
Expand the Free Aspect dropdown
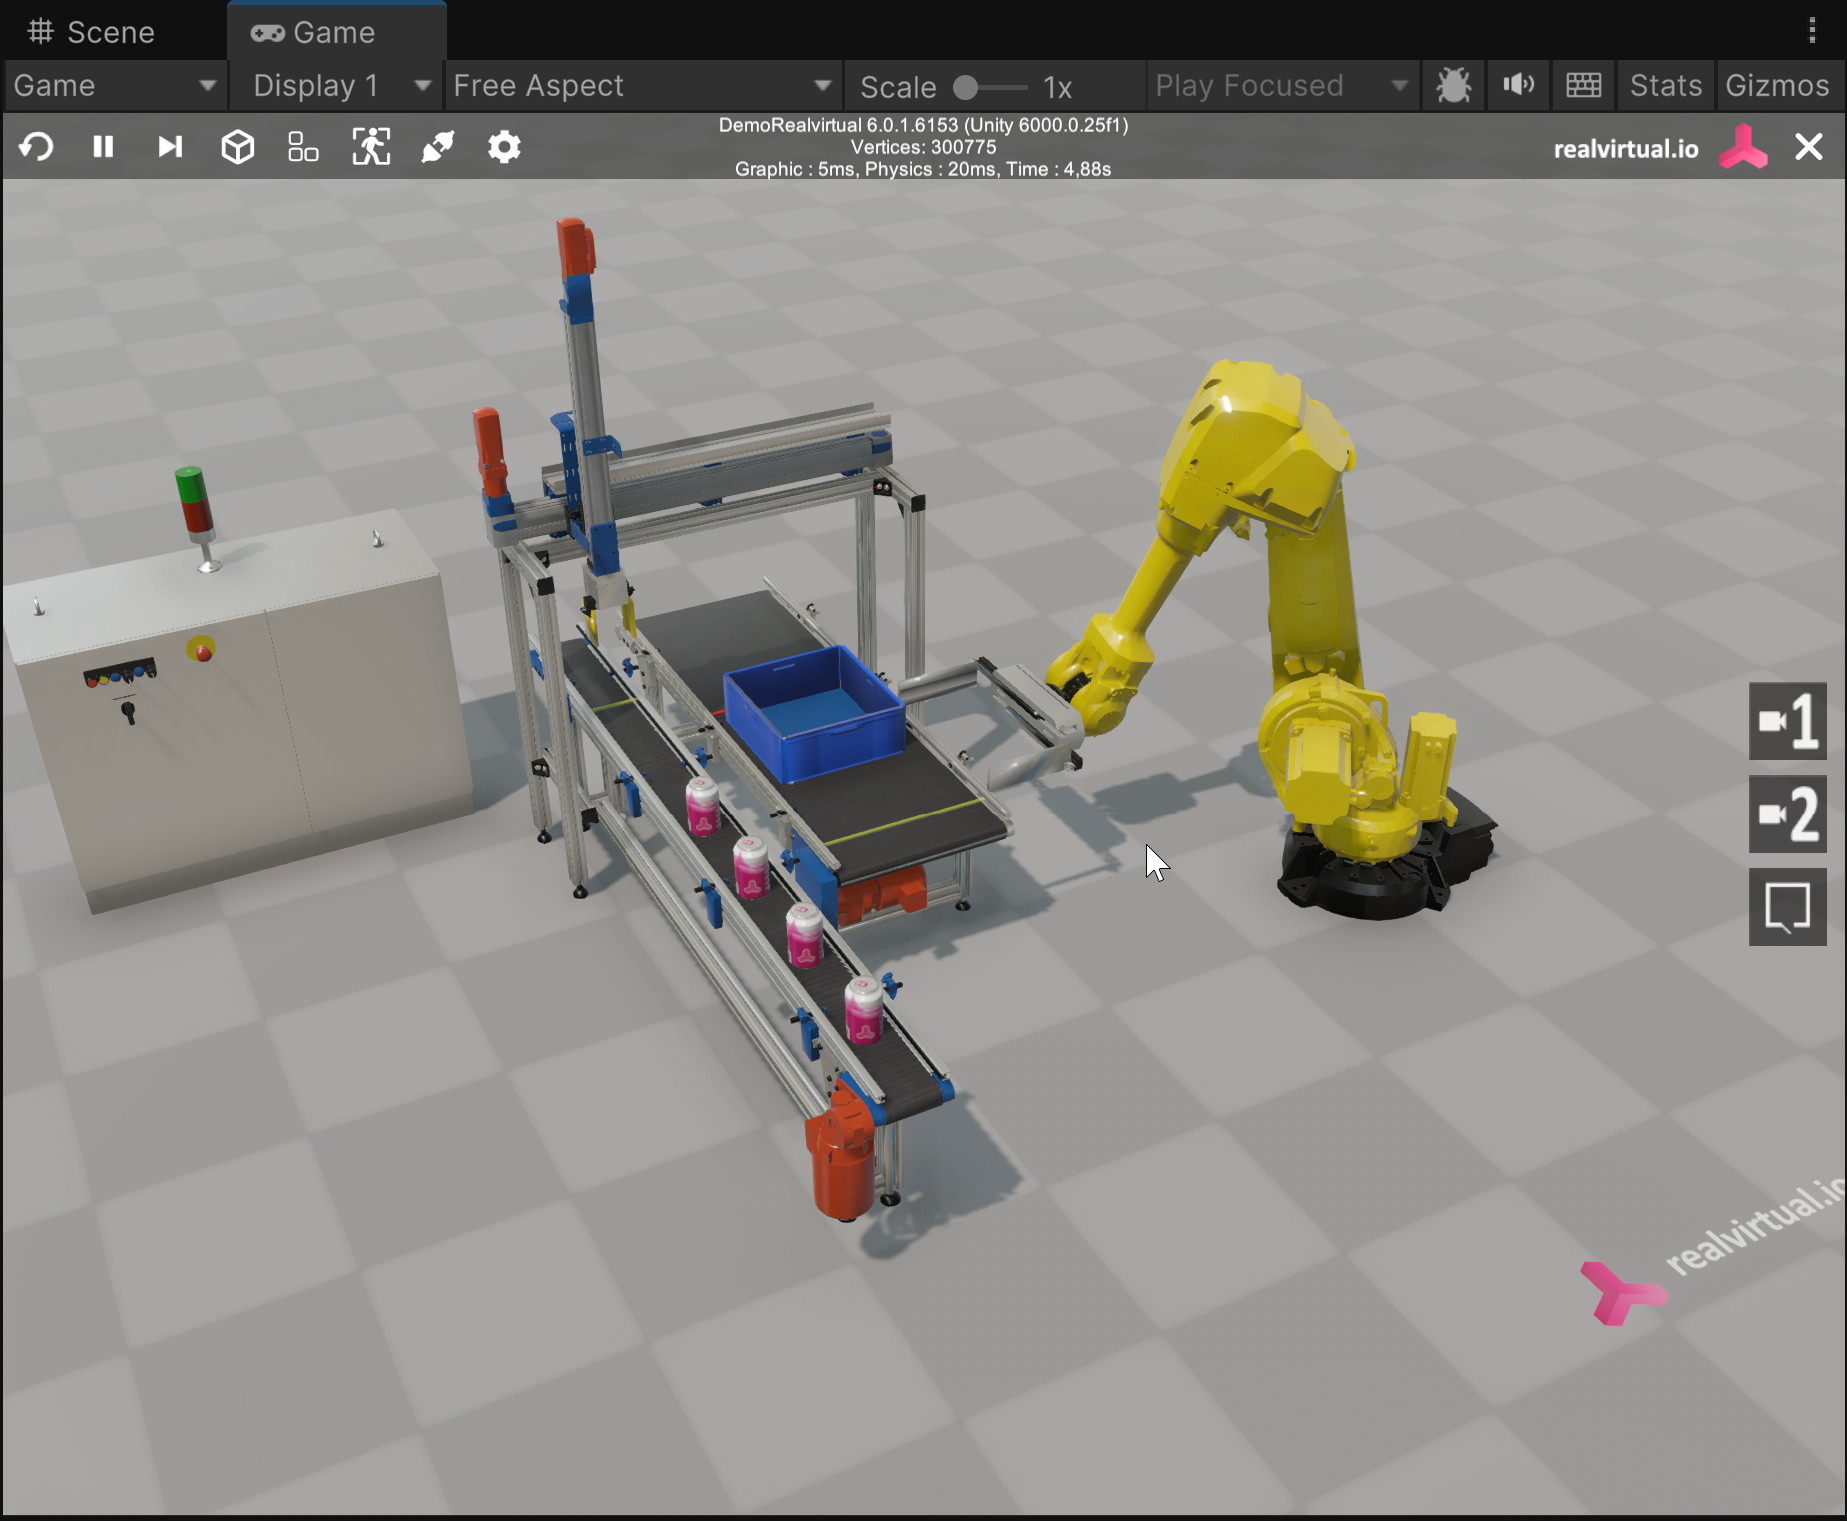(x=641, y=86)
